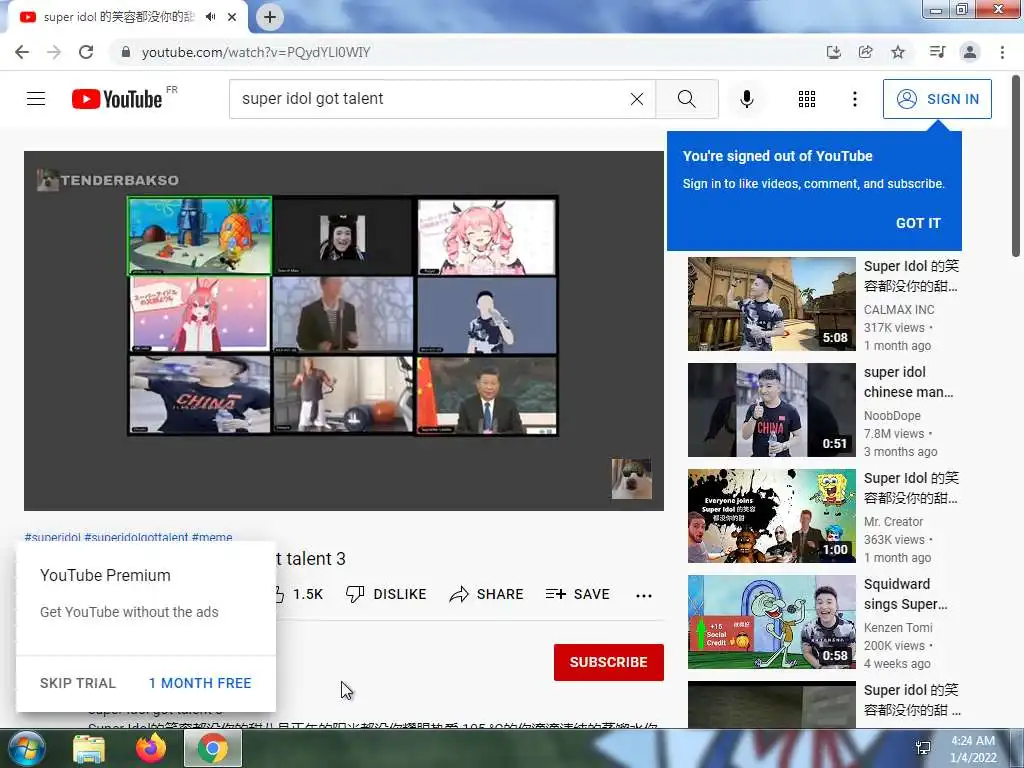1024x768 pixels.
Task: Launch Firefox from the taskbar
Action: click(x=151, y=748)
